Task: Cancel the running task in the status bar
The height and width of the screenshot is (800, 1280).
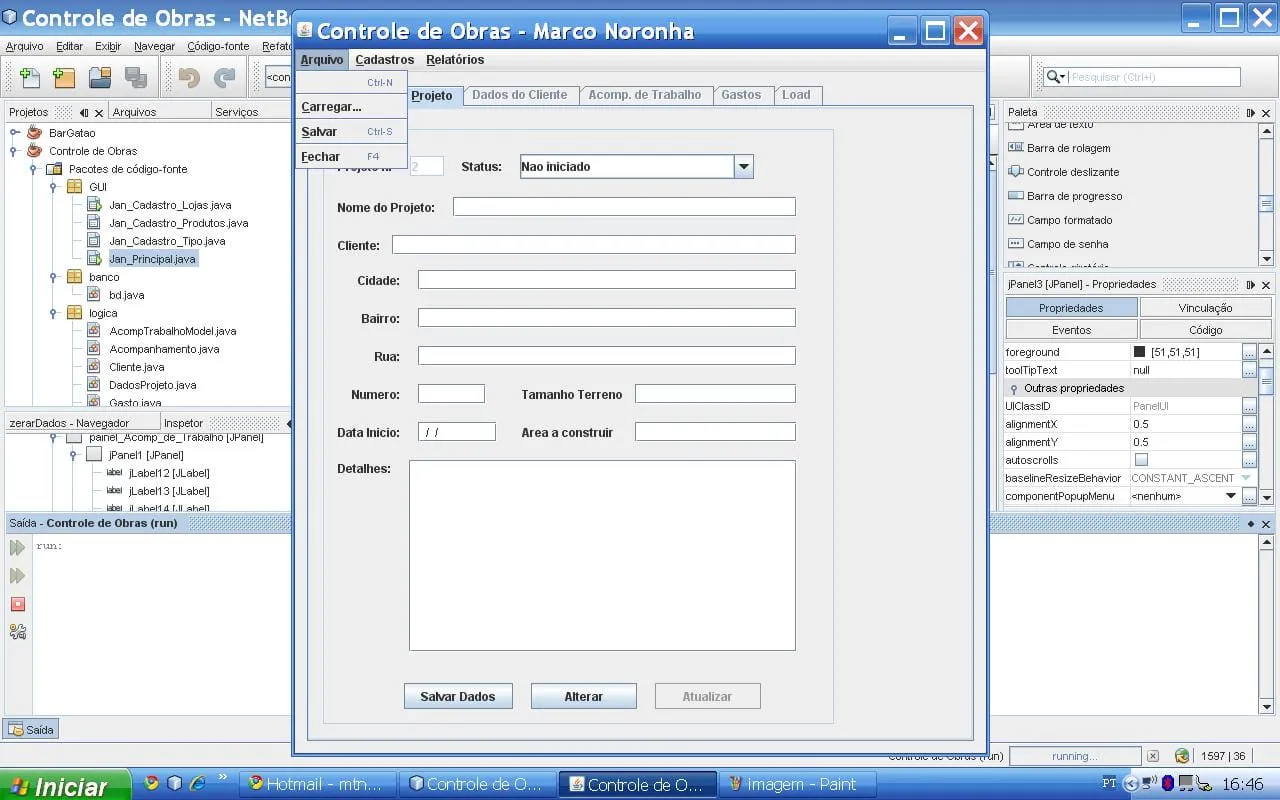Action: (1153, 757)
